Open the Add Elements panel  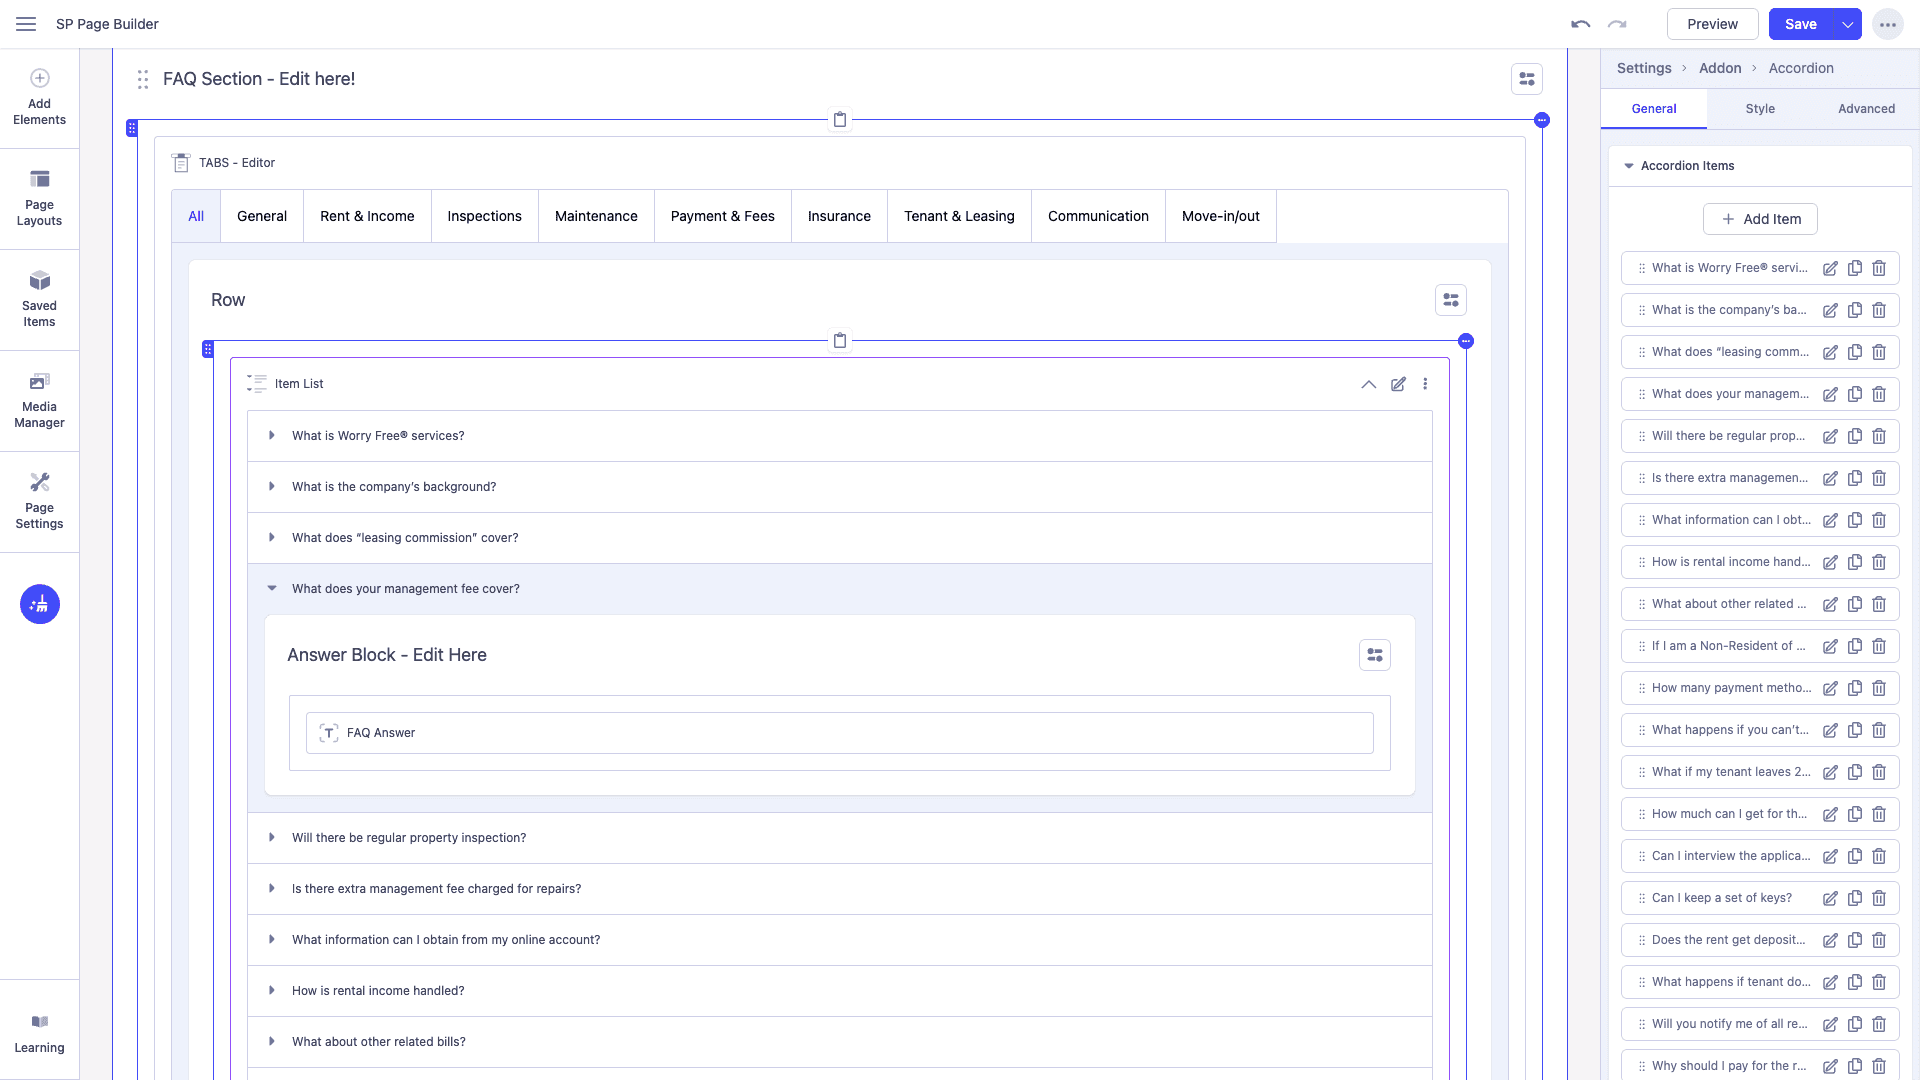click(39, 97)
